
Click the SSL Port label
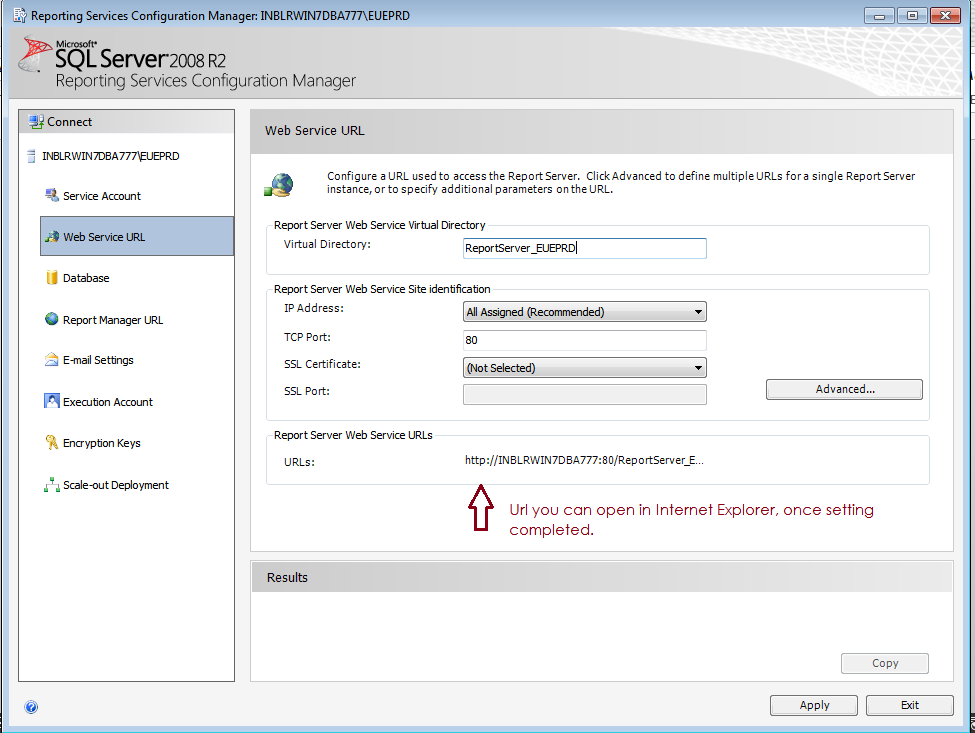(x=307, y=391)
